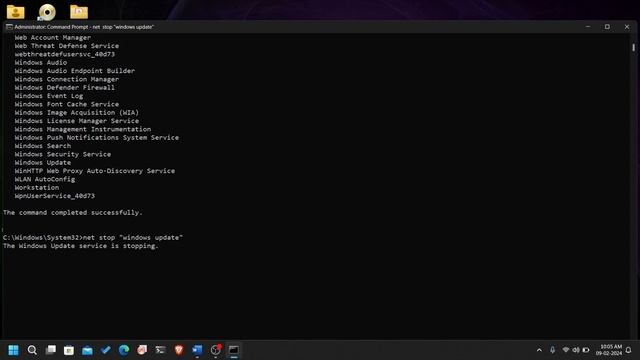Open Task View on the taskbar
This screenshot has width=640, height=360.
coord(51,350)
